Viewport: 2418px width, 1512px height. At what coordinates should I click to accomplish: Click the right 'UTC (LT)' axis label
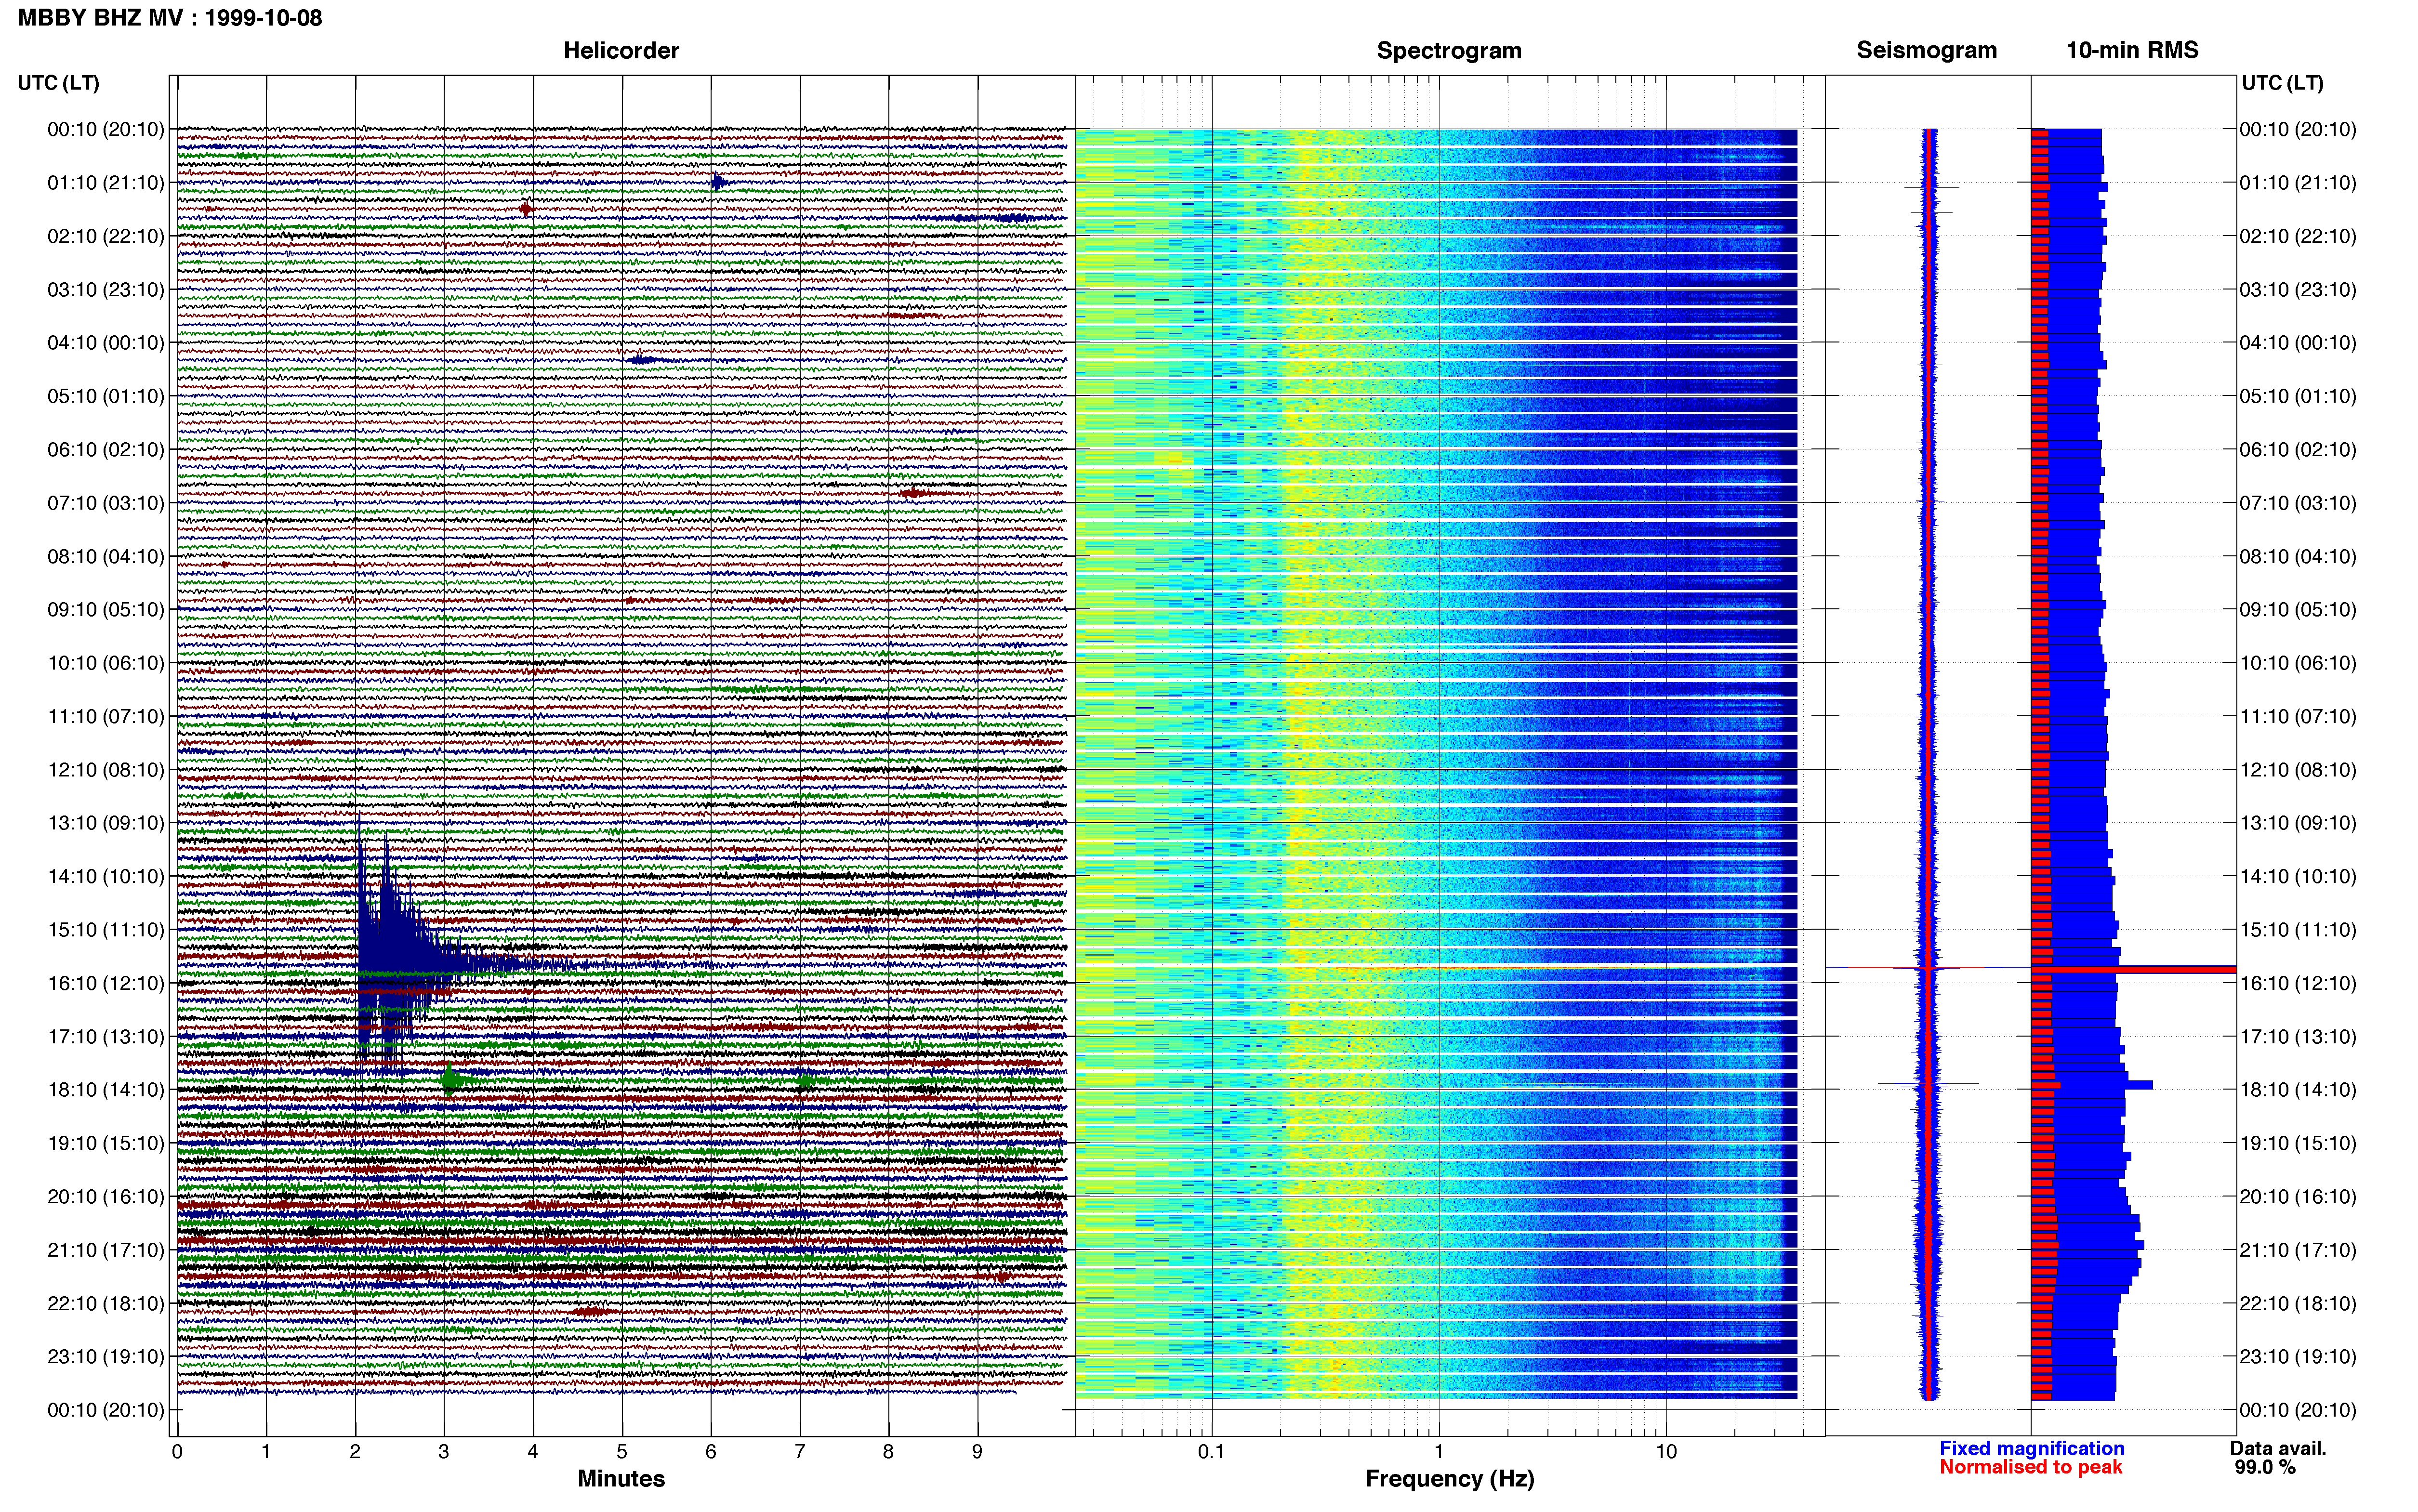[2282, 83]
